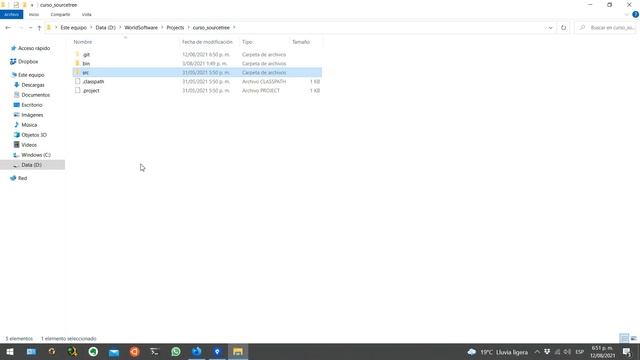Click Data (D:) in address breadcrumb
Image resolution: width=640 pixels, height=360 pixels.
coord(105,28)
